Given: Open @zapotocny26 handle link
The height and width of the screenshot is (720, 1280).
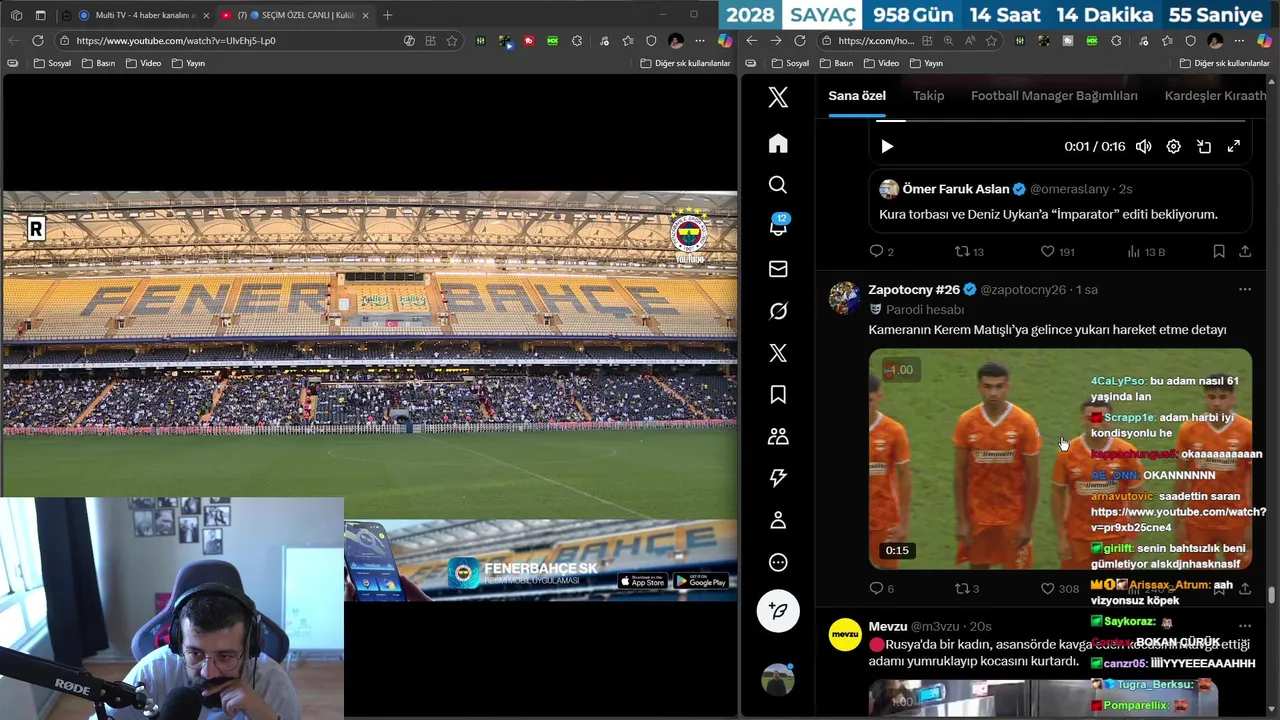Looking at the screenshot, I should (1023, 290).
